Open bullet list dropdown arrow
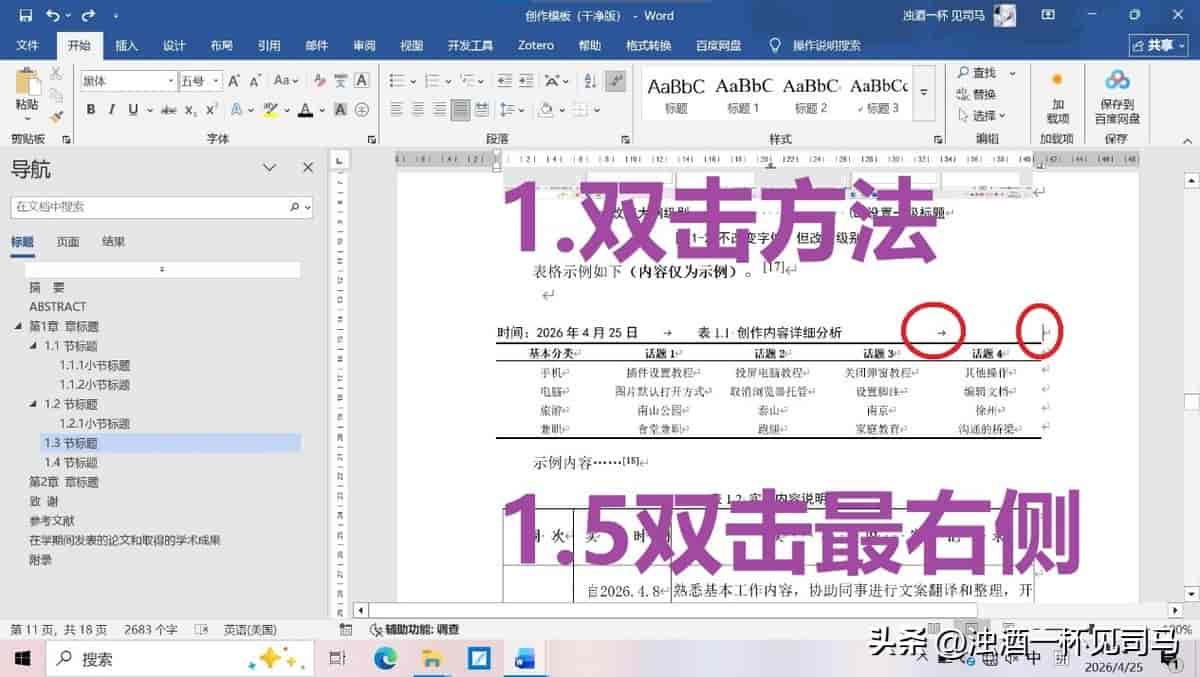Image resolution: width=1200 pixels, height=677 pixels. 413,82
